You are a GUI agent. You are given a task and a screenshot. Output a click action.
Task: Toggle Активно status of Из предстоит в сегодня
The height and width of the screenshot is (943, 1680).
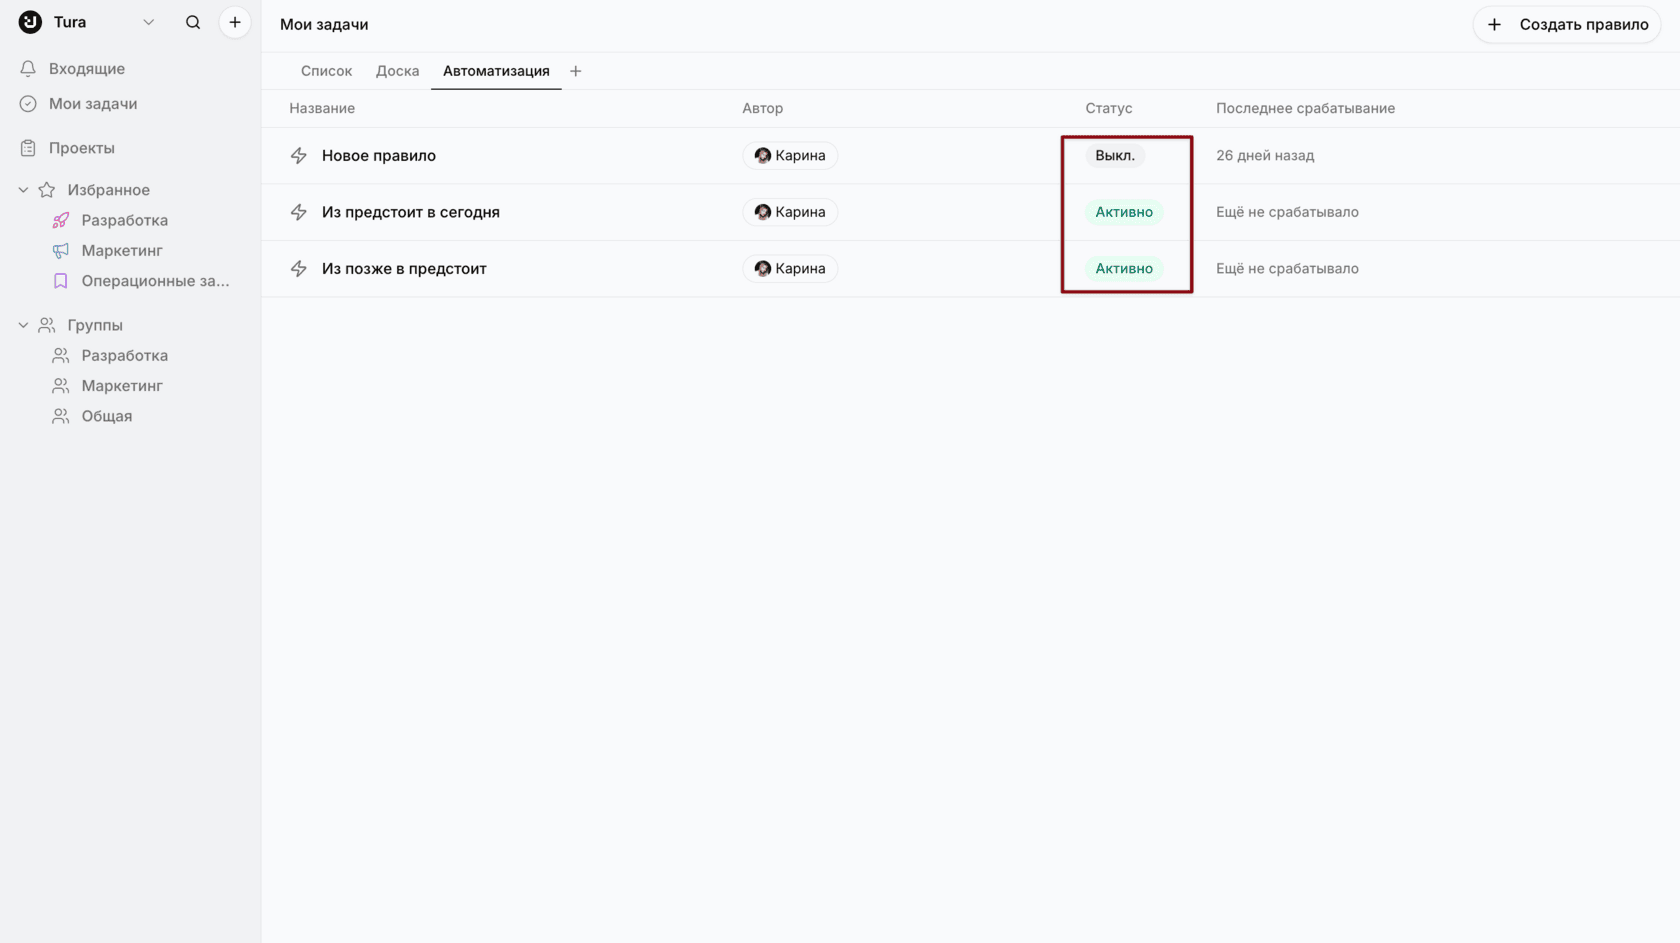(x=1124, y=212)
